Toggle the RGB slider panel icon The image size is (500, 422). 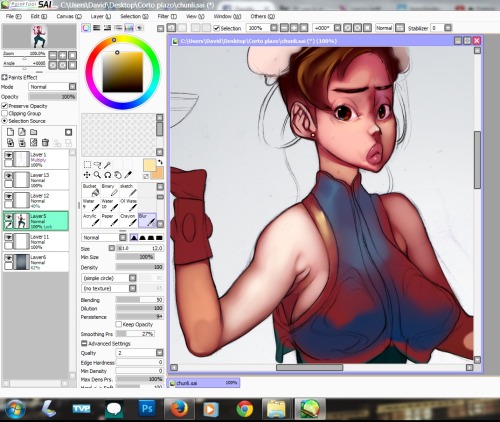[97, 28]
